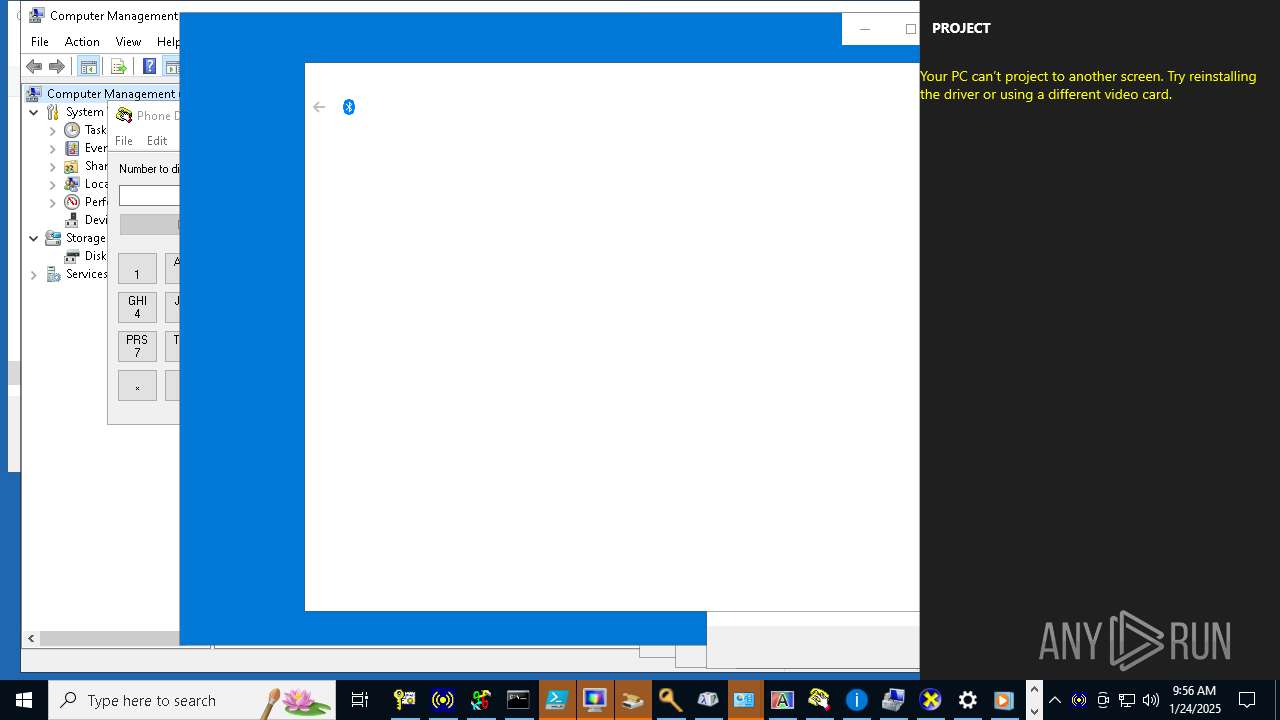Click the taskbar search box
Image resolution: width=1280 pixels, height=720 pixels.
(x=192, y=700)
